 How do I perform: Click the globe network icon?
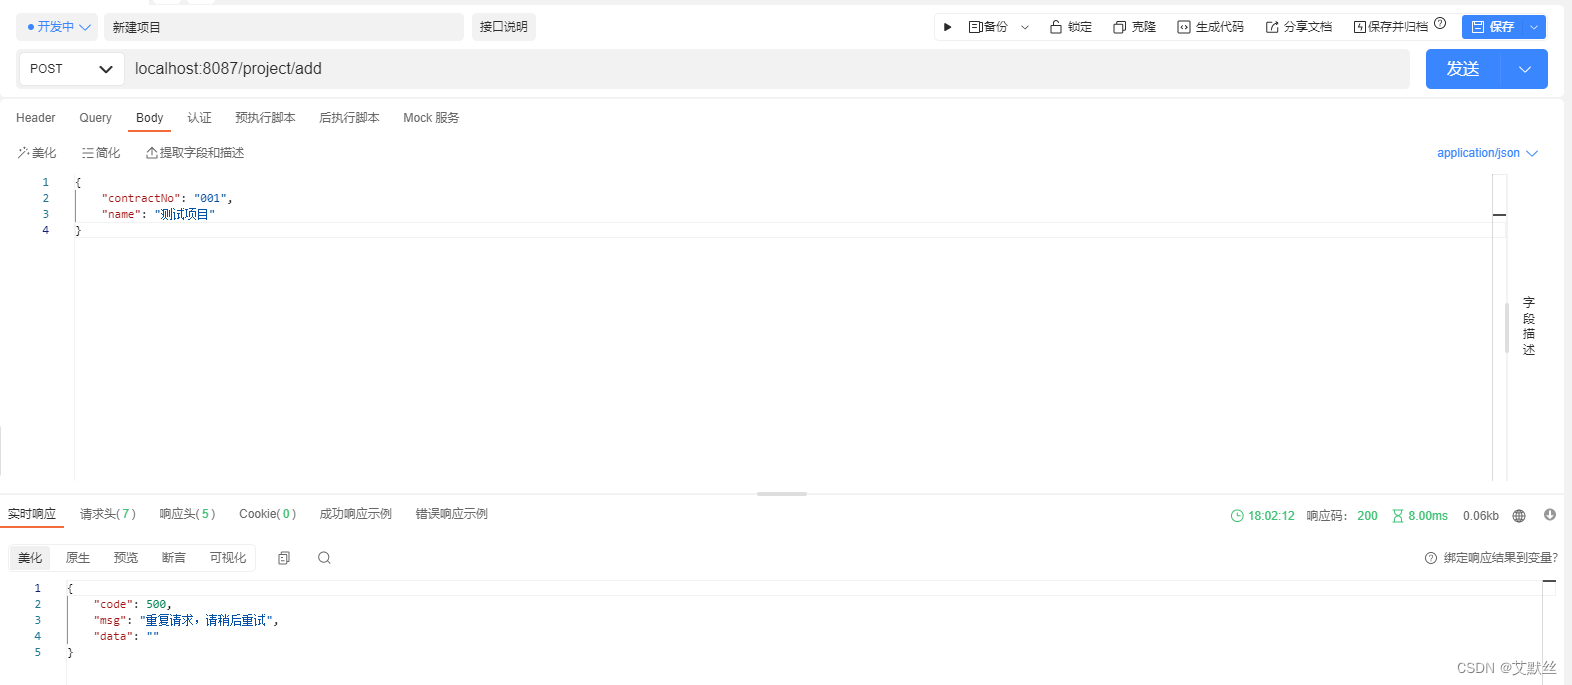[1519, 516]
